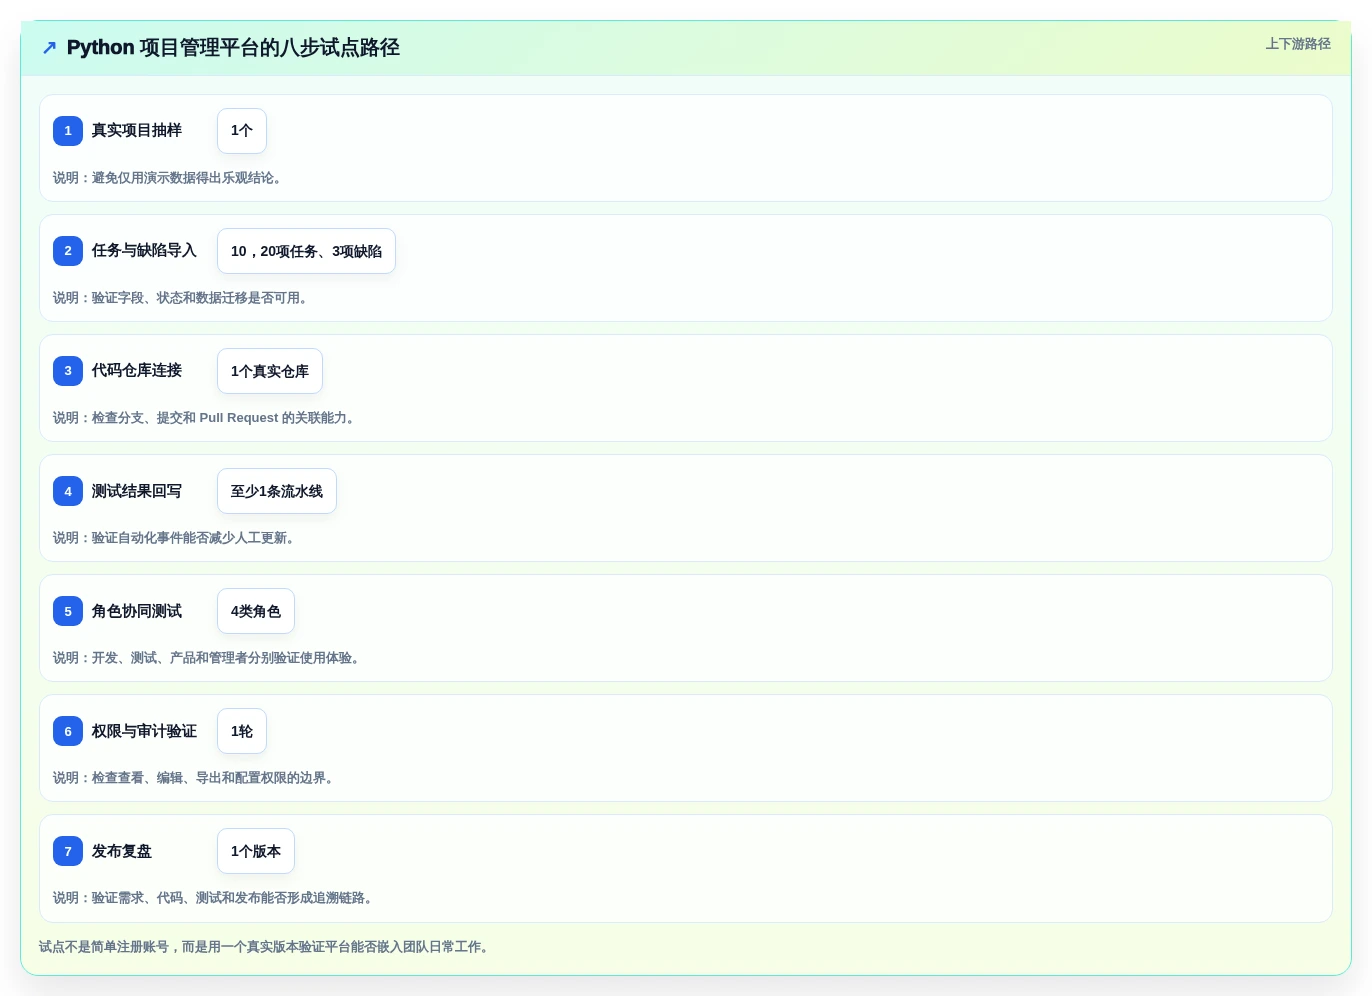Click the 10，20项任务、3项缺陷 chip

coord(306,251)
